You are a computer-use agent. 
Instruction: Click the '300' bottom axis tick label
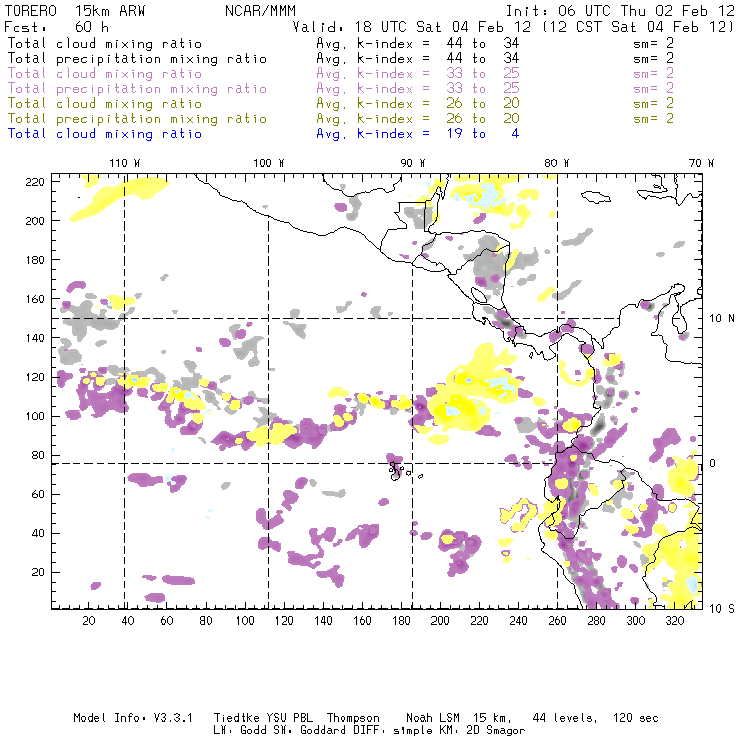click(x=636, y=621)
